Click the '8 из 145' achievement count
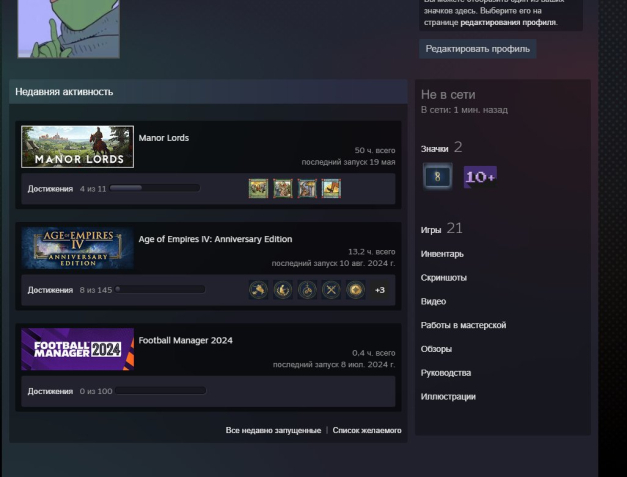The width and height of the screenshot is (627, 477). (x=96, y=290)
